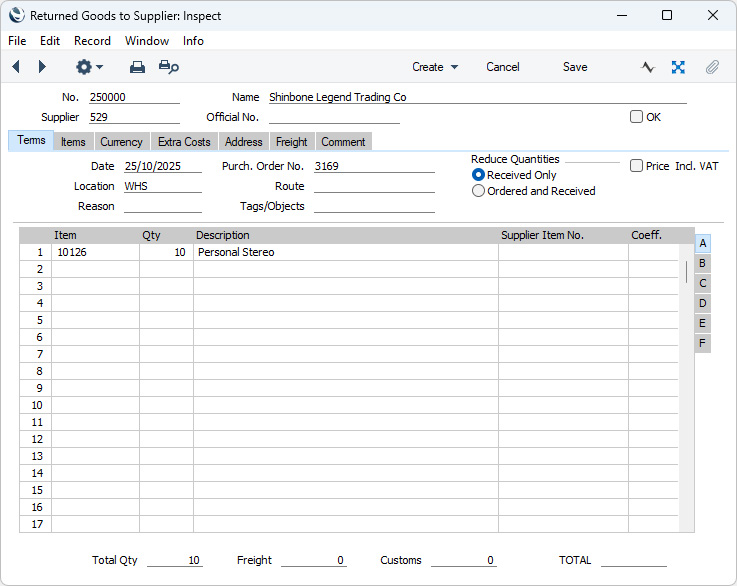Open print preview icon
Viewport: 737px width, 586px height.
click(x=169, y=67)
